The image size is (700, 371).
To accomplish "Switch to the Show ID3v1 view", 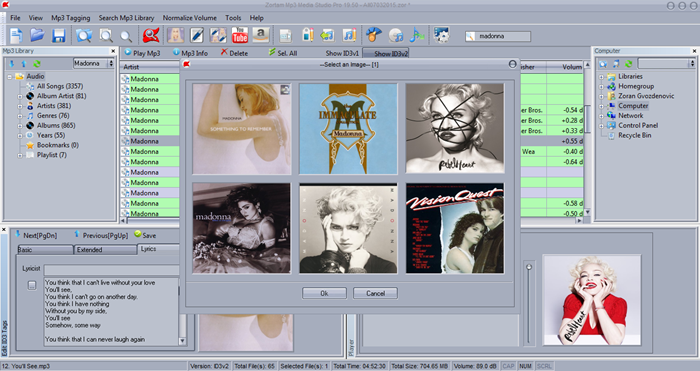I will tap(342, 53).
